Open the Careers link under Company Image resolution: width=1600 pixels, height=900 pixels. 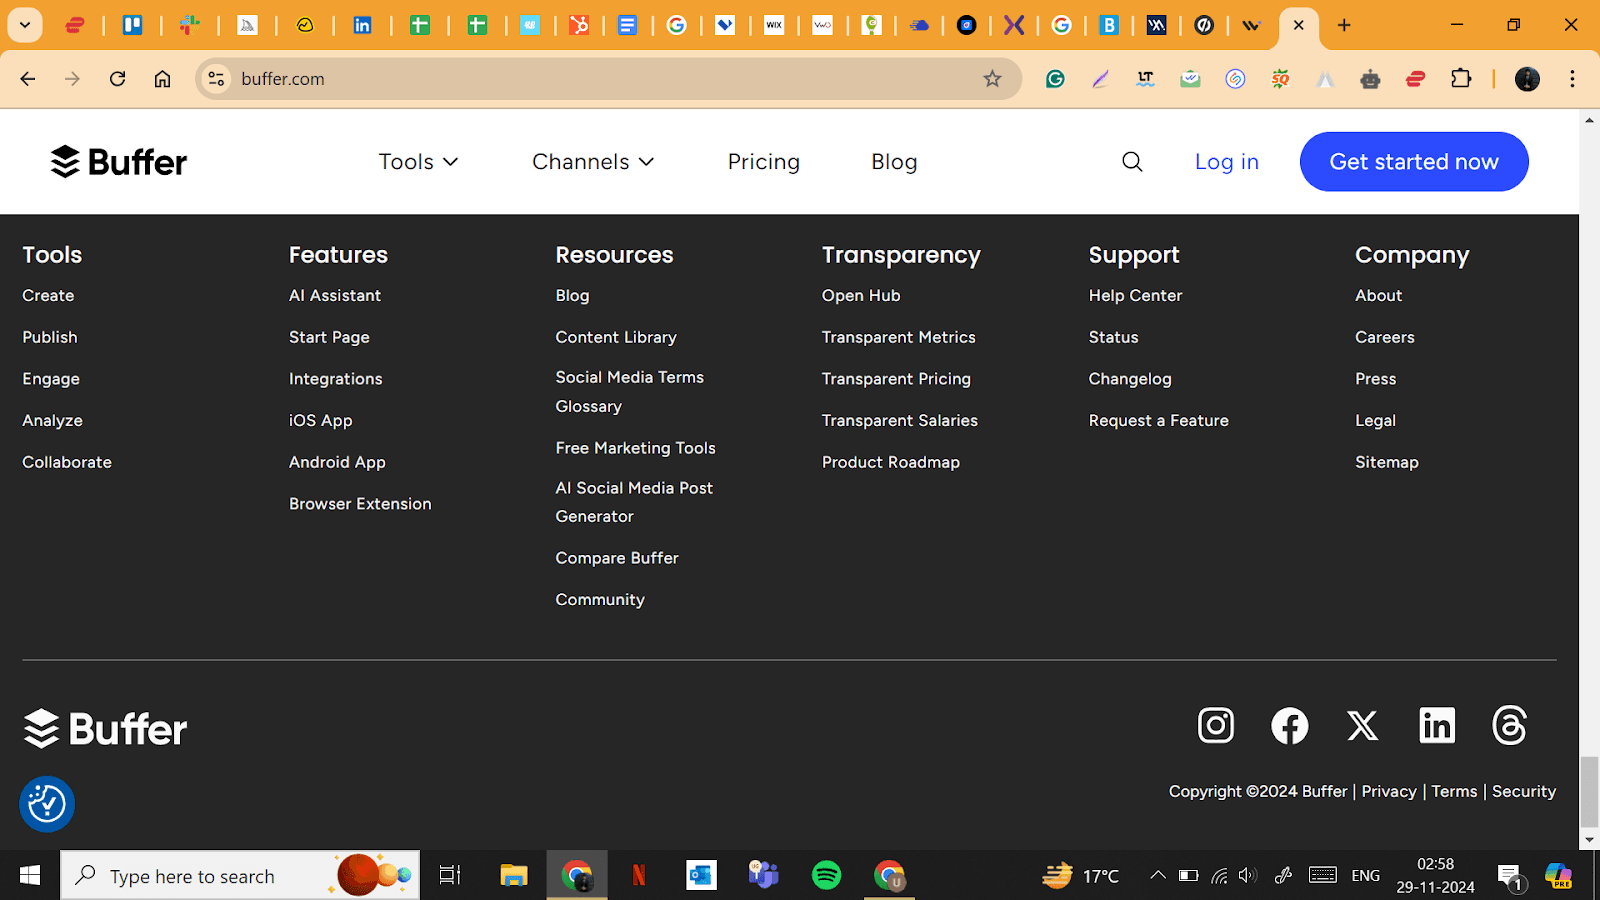click(x=1385, y=338)
